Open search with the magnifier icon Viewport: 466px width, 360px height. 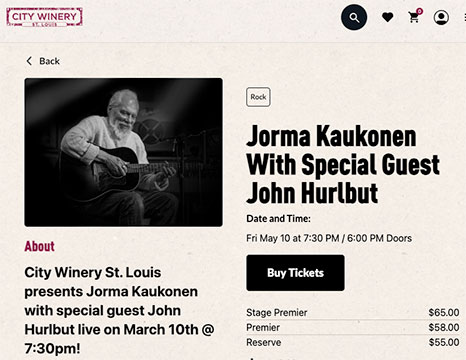click(354, 17)
